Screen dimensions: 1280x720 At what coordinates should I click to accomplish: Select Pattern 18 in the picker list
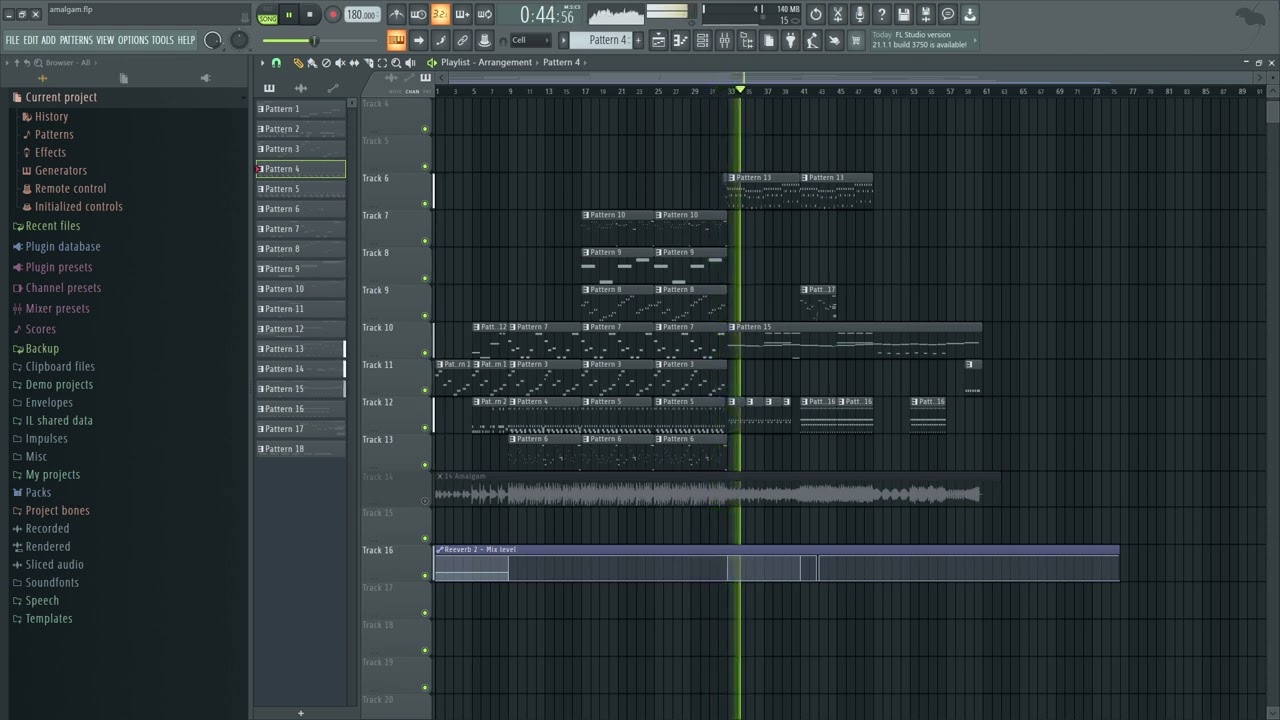(300, 449)
